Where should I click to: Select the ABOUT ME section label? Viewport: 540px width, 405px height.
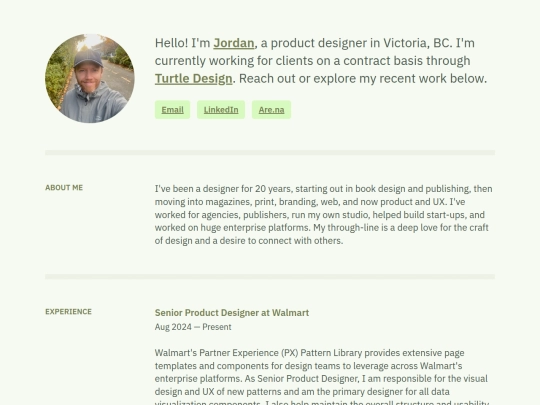[64, 188]
